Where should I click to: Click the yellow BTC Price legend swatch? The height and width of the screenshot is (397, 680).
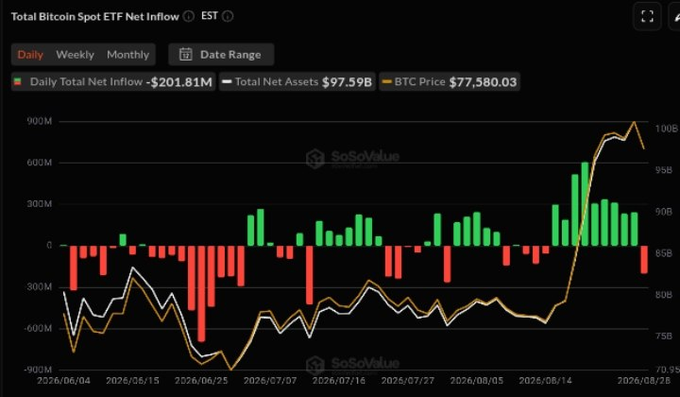387,82
